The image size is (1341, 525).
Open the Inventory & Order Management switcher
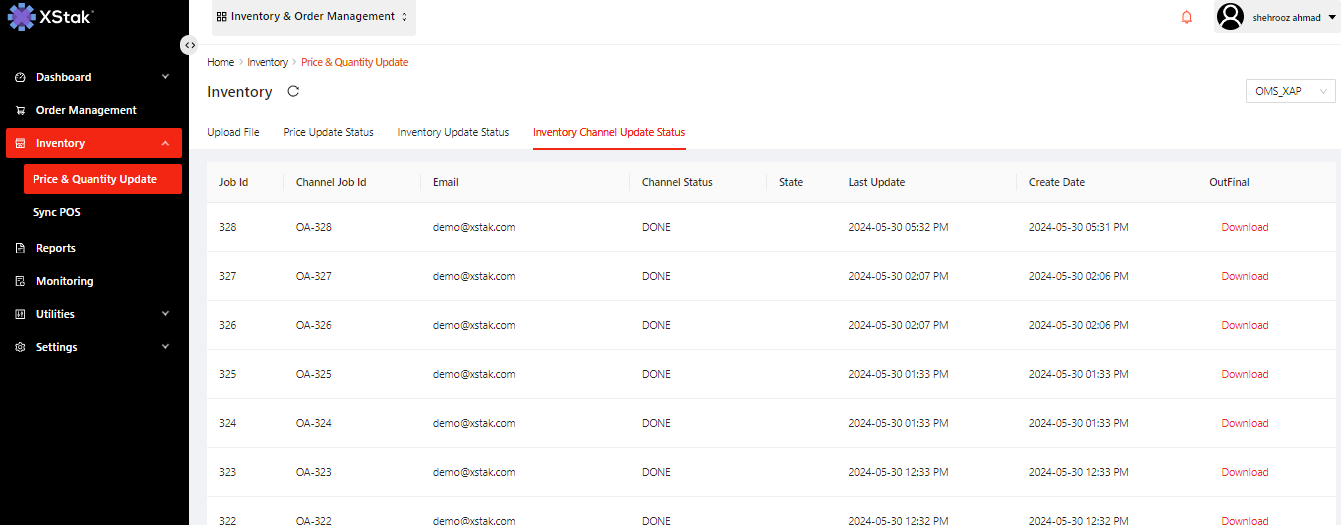click(x=313, y=17)
